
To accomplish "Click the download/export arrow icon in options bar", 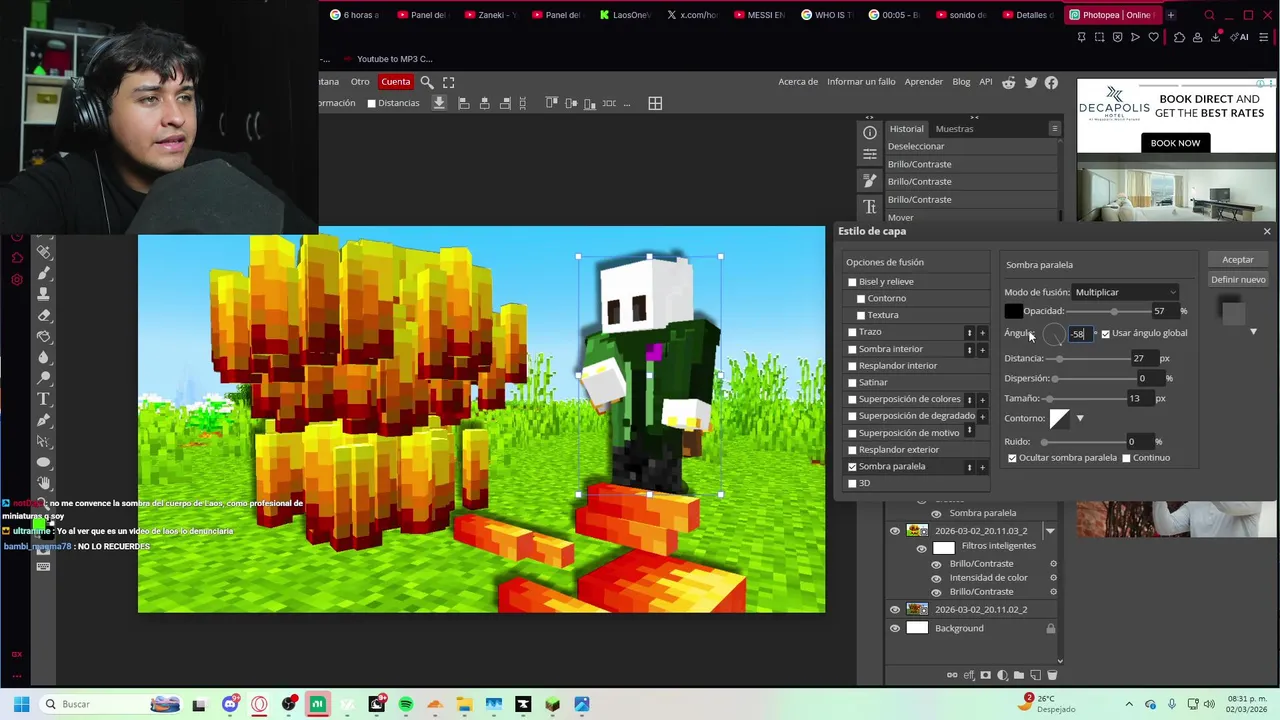I will (x=439, y=103).
